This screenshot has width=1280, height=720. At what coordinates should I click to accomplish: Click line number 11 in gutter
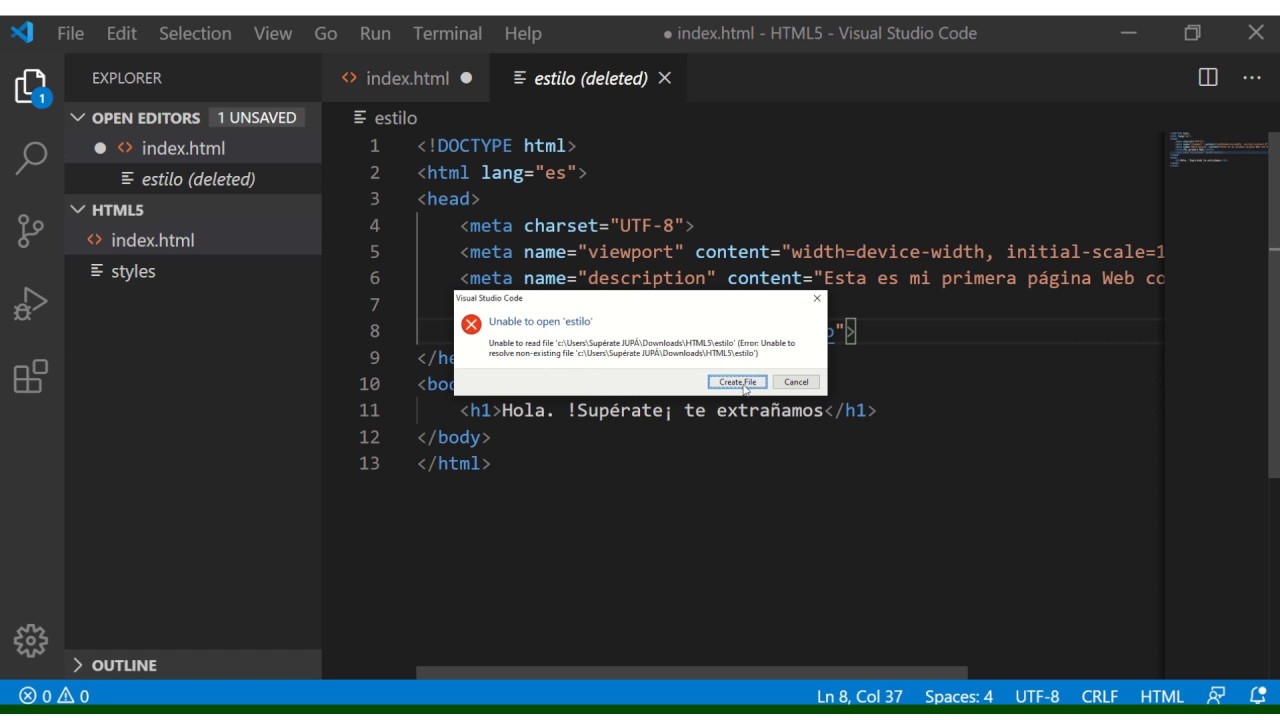coord(370,410)
